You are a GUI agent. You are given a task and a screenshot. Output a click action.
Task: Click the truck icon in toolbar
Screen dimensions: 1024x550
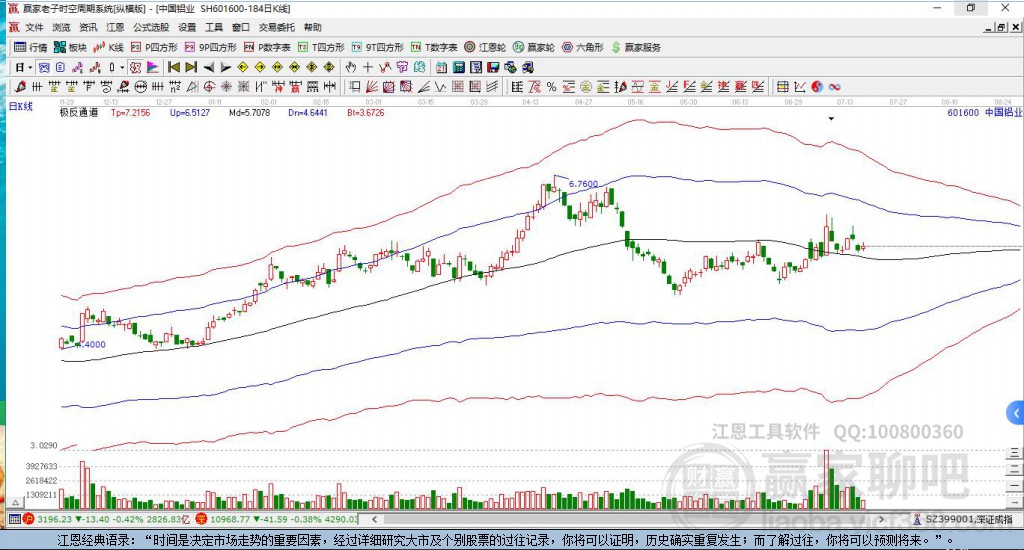[x=528, y=67]
